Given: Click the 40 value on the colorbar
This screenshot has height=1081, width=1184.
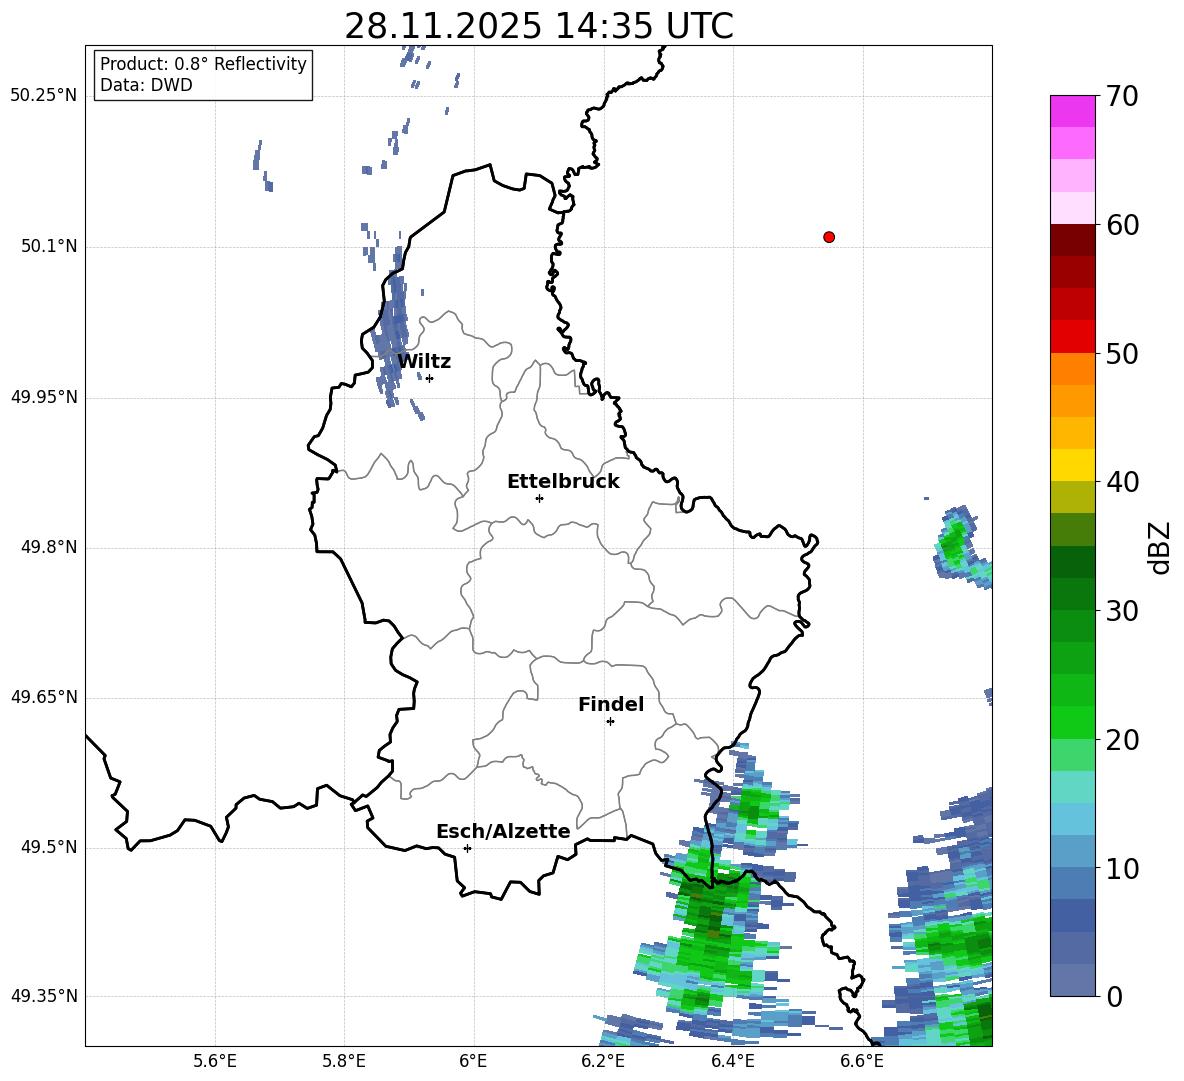Looking at the screenshot, I should (1122, 482).
